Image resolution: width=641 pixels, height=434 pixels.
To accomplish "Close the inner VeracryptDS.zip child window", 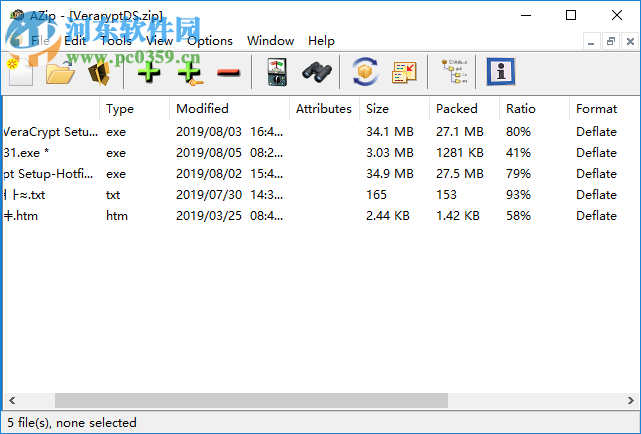I will click(630, 41).
